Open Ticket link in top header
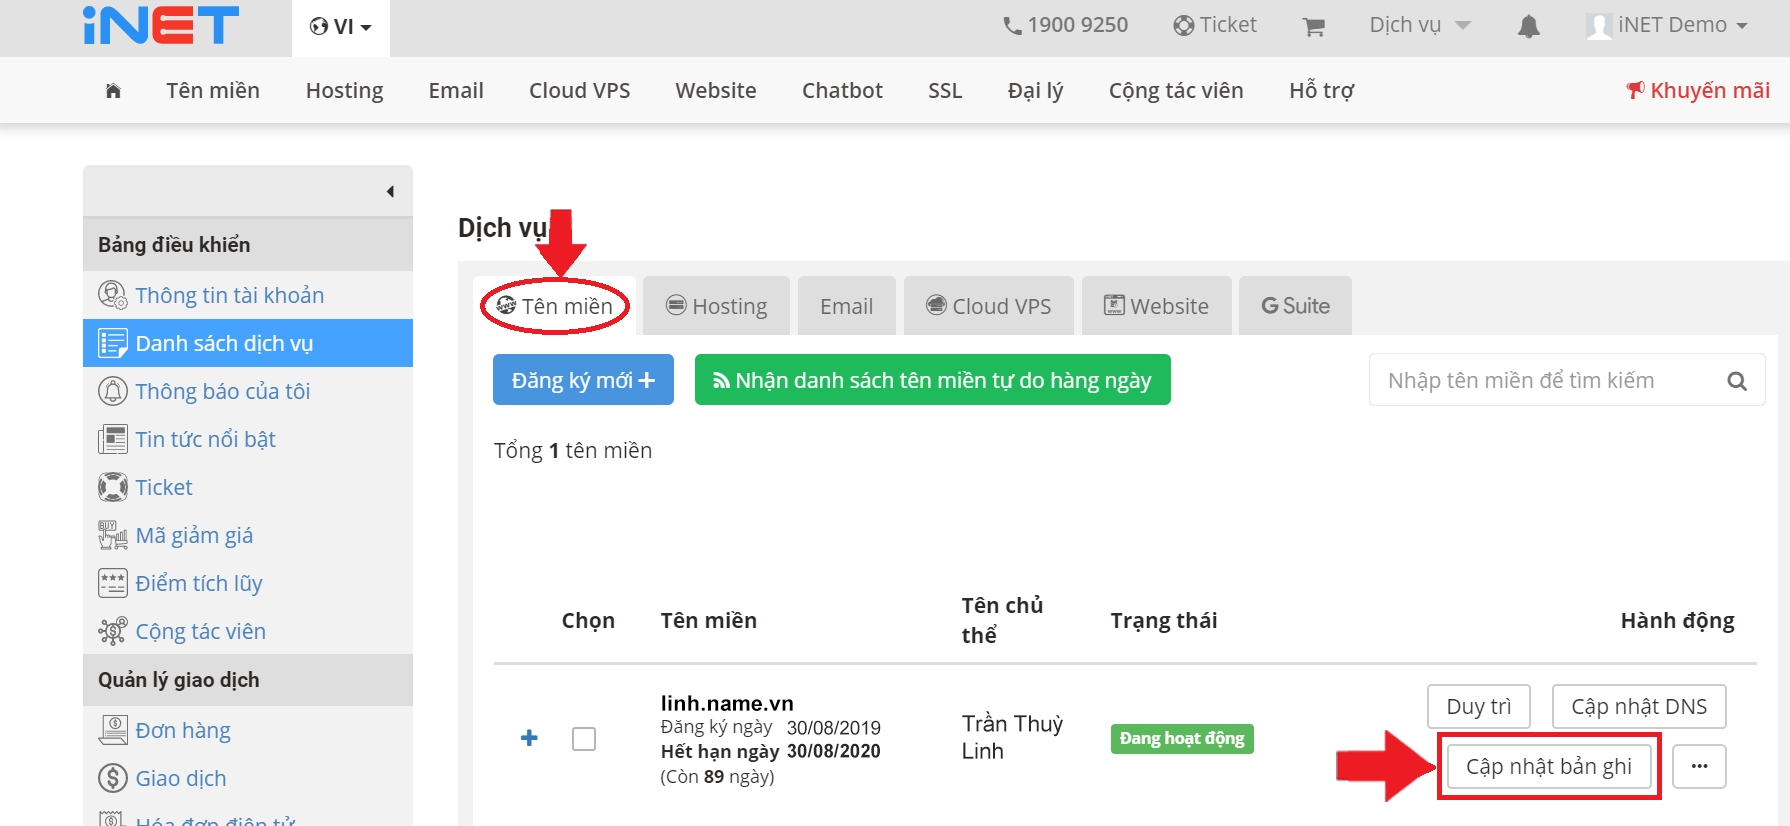Image resolution: width=1790 pixels, height=826 pixels. (1214, 25)
